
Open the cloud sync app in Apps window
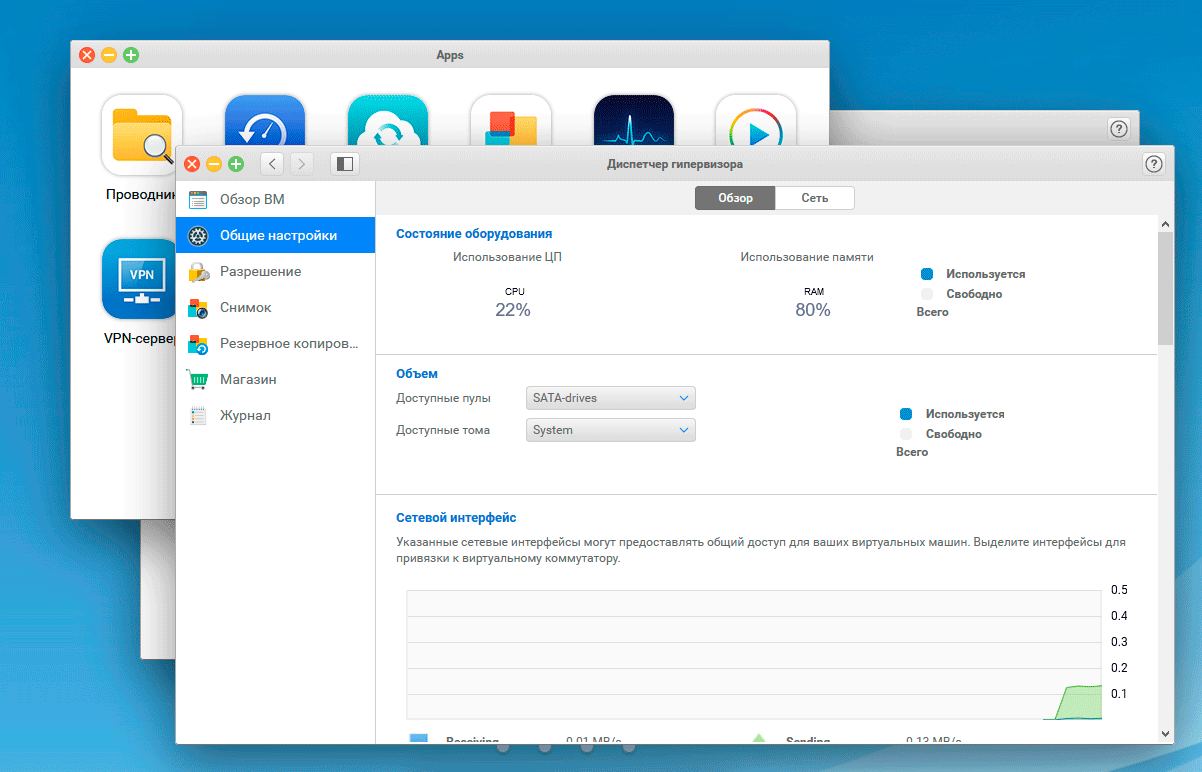tap(388, 120)
